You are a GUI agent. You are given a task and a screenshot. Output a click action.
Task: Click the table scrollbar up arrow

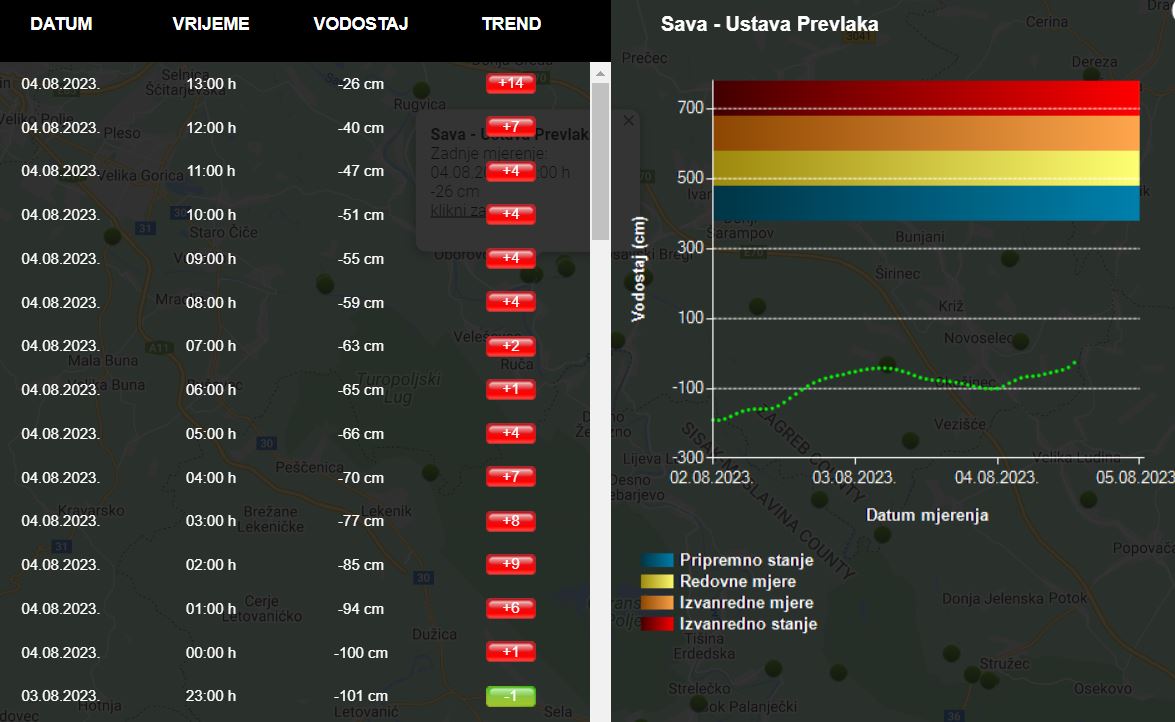pos(600,73)
